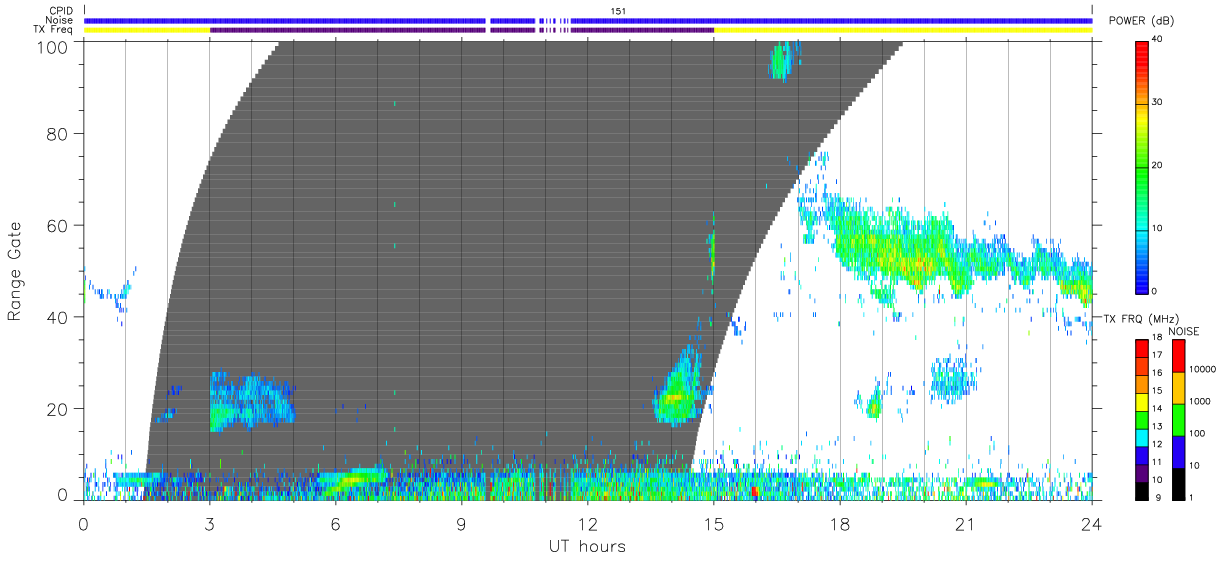Click the Noise row label at top left
This screenshot has width=1228, height=567.
point(60,20)
